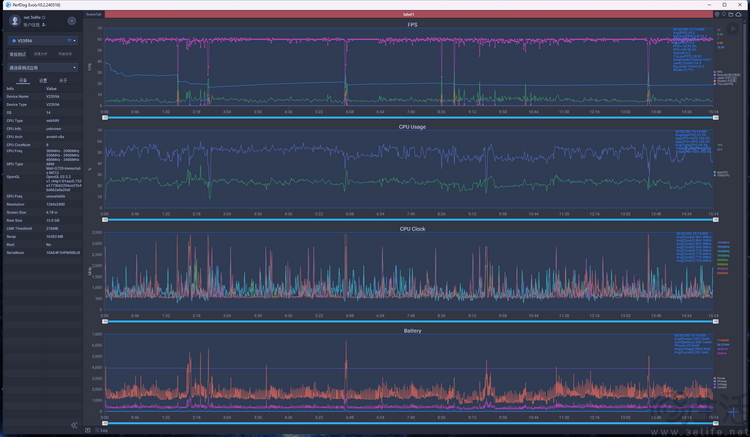
Task: Click the Resolution row value
Action: (55, 204)
